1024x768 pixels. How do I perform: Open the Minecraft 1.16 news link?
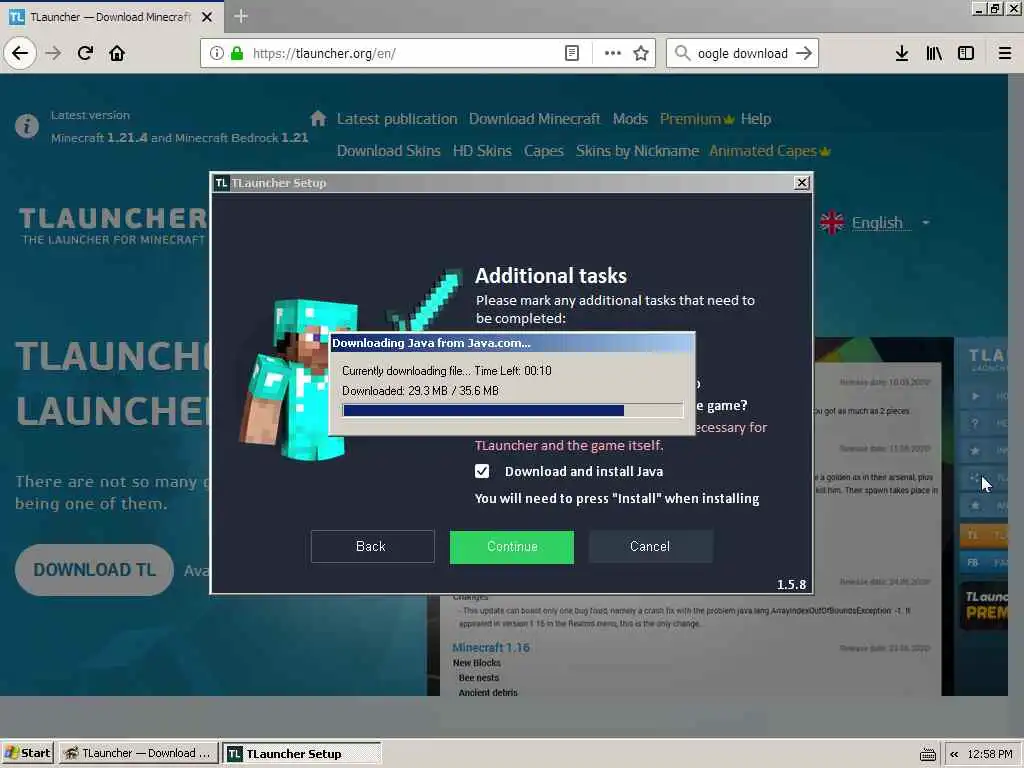pos(491,647)
